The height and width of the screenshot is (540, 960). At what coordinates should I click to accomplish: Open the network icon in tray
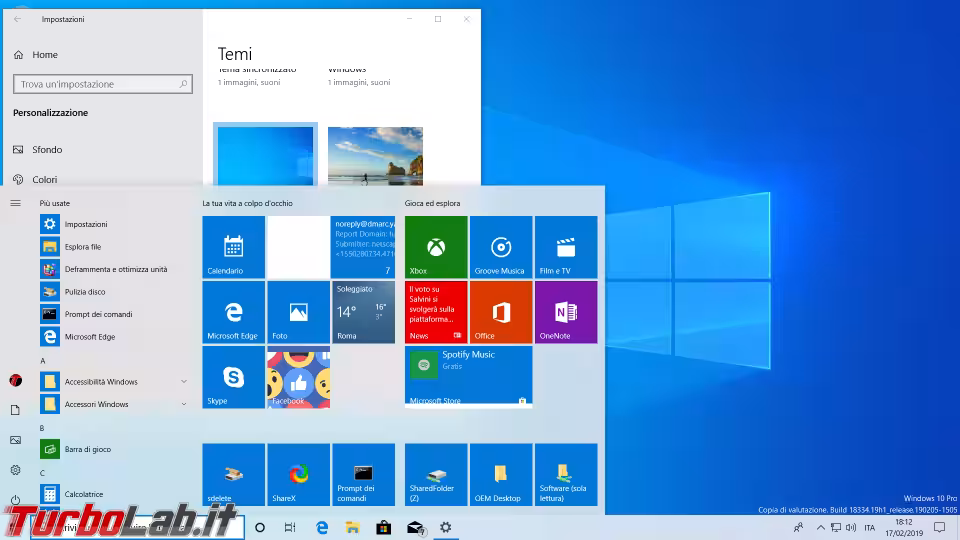[836, 527]
